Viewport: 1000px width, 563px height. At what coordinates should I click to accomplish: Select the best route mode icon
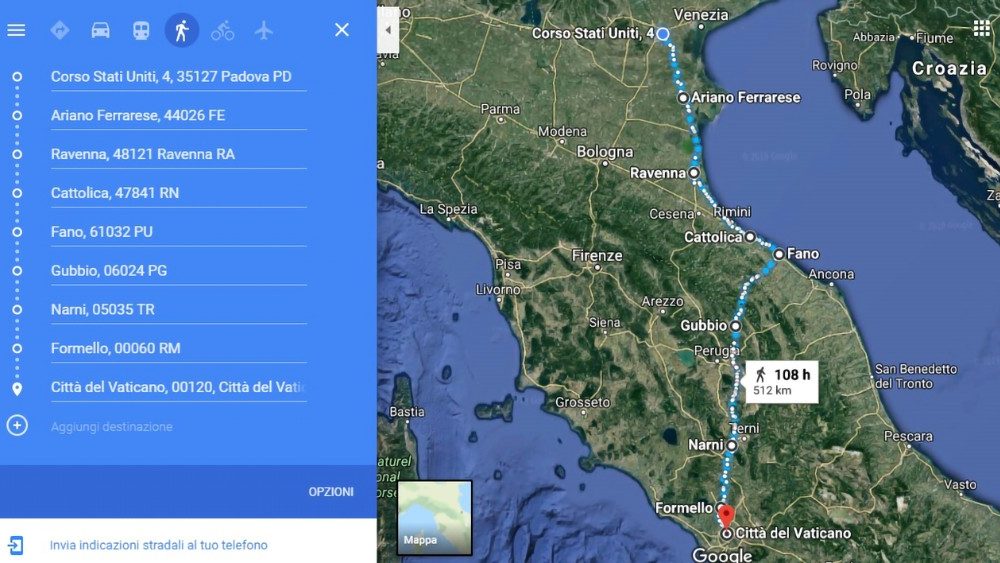tap(60, 30)
